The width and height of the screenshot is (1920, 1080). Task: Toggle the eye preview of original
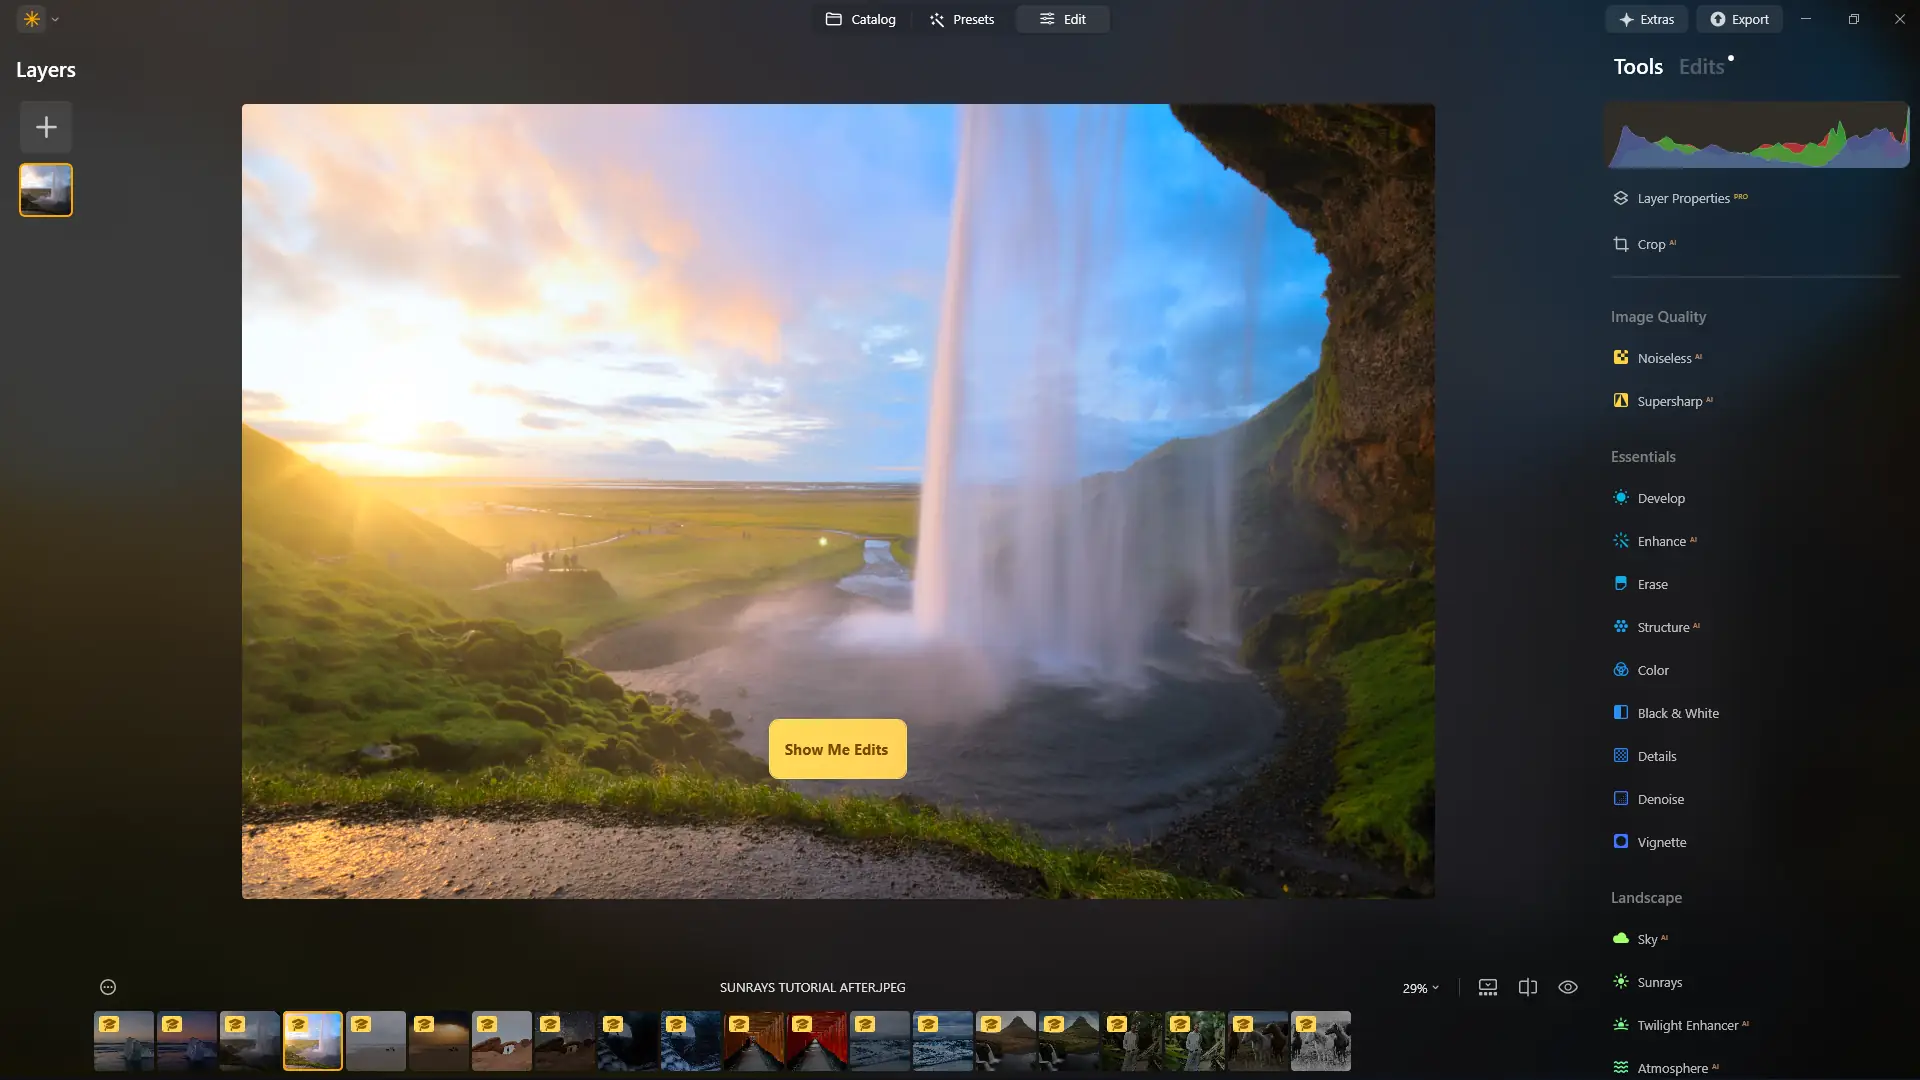point(1568,987)
